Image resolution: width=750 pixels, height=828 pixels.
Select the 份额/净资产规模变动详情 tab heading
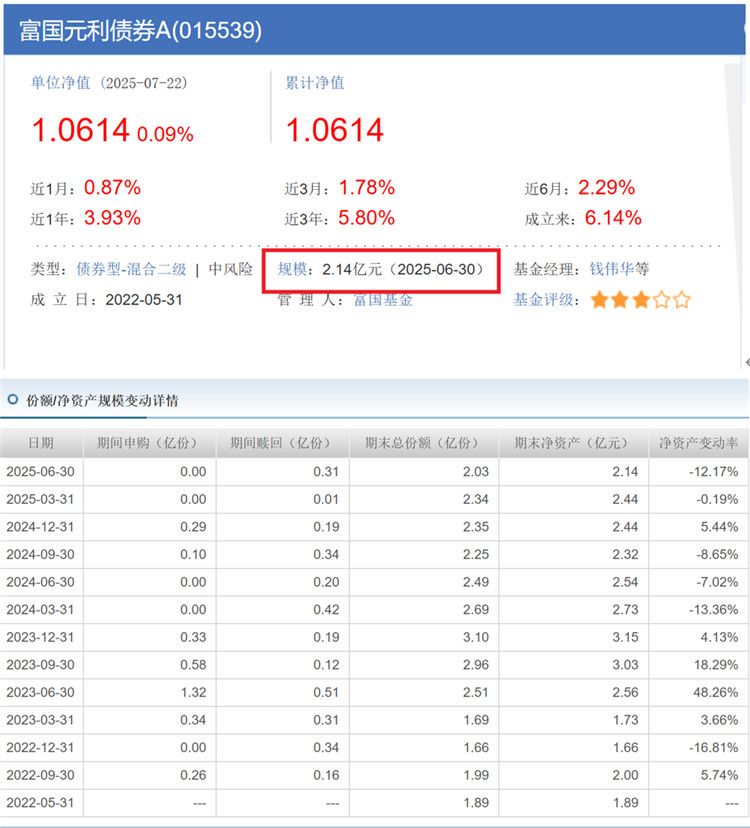(102, 401)
